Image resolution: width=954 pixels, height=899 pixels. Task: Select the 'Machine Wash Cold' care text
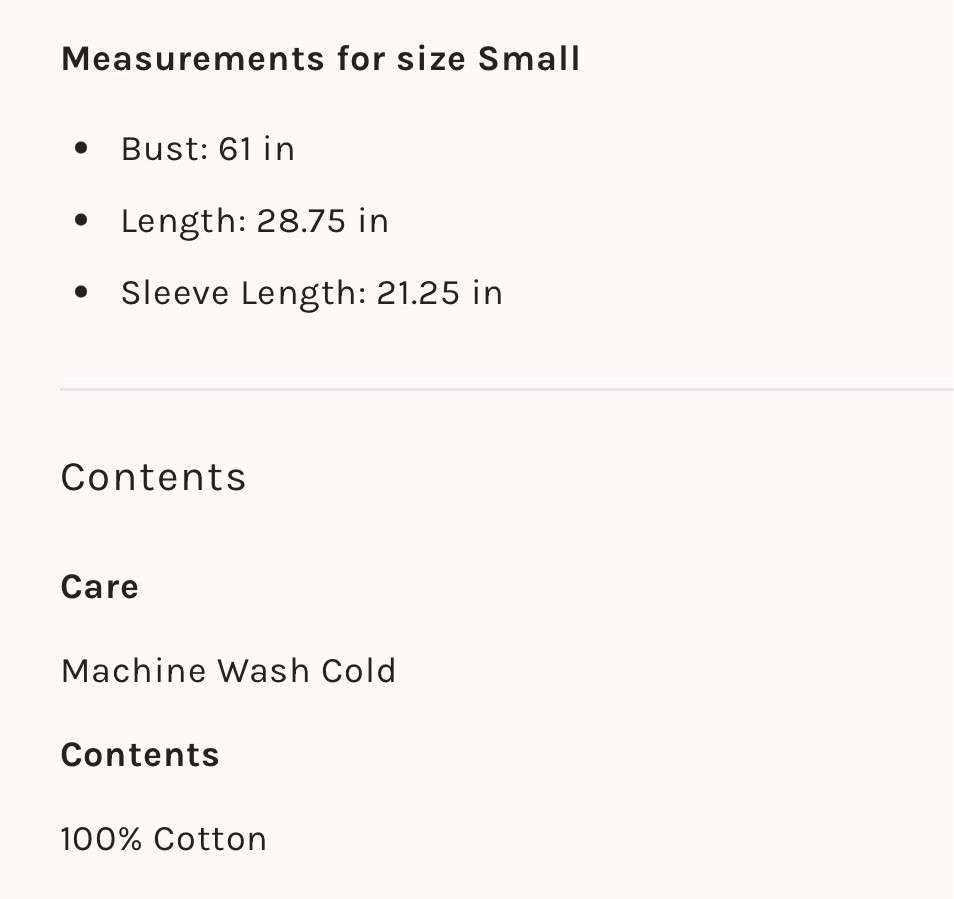point(228,670)
